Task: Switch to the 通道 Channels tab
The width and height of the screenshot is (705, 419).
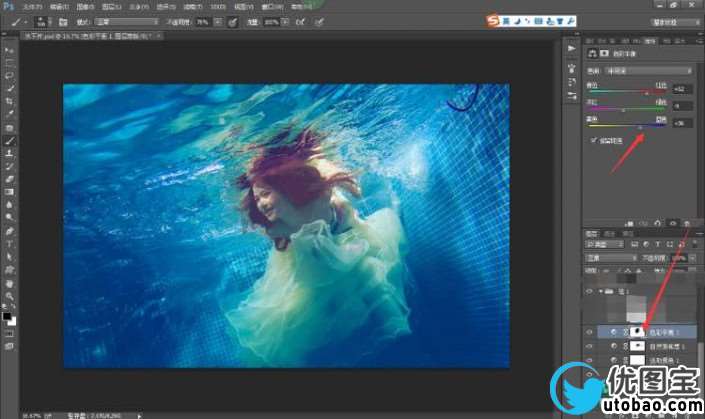Action: 609,234
